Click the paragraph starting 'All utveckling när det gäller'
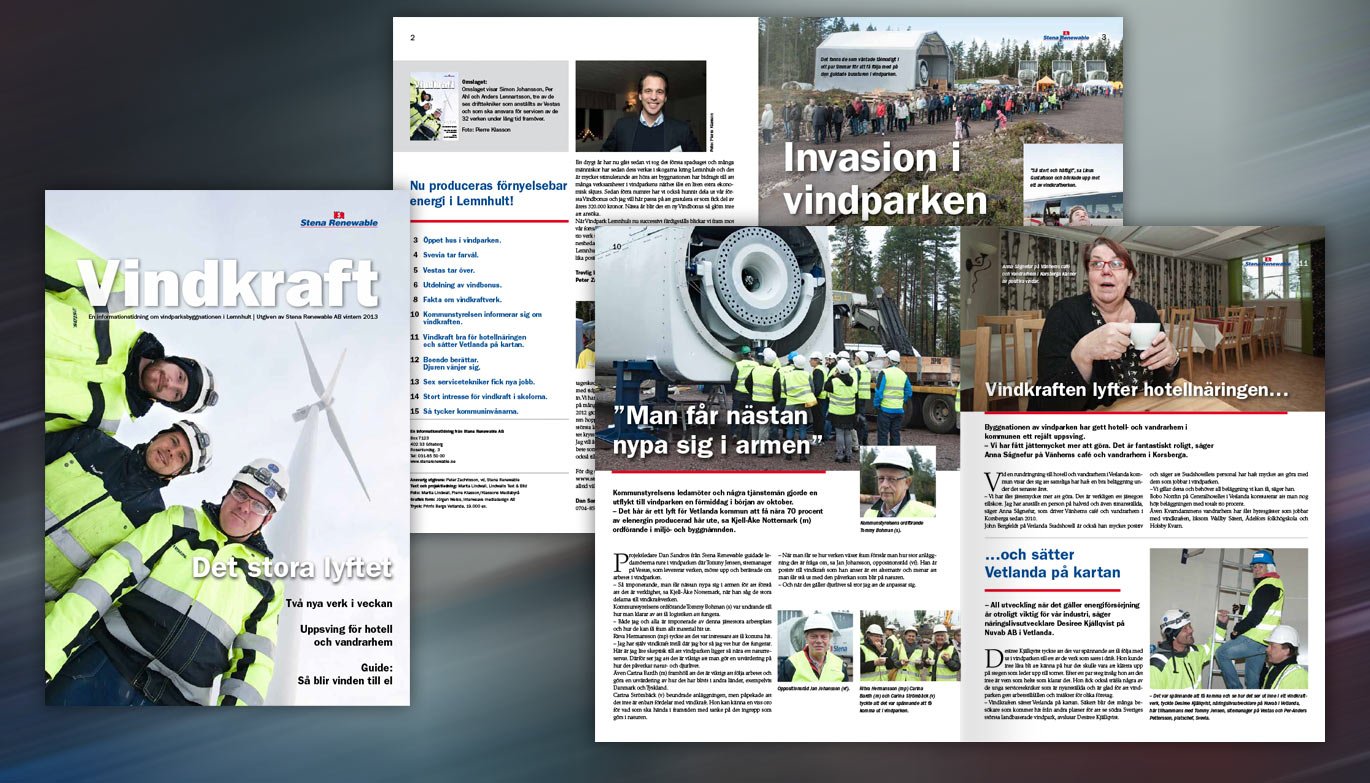 [1062, 619]
